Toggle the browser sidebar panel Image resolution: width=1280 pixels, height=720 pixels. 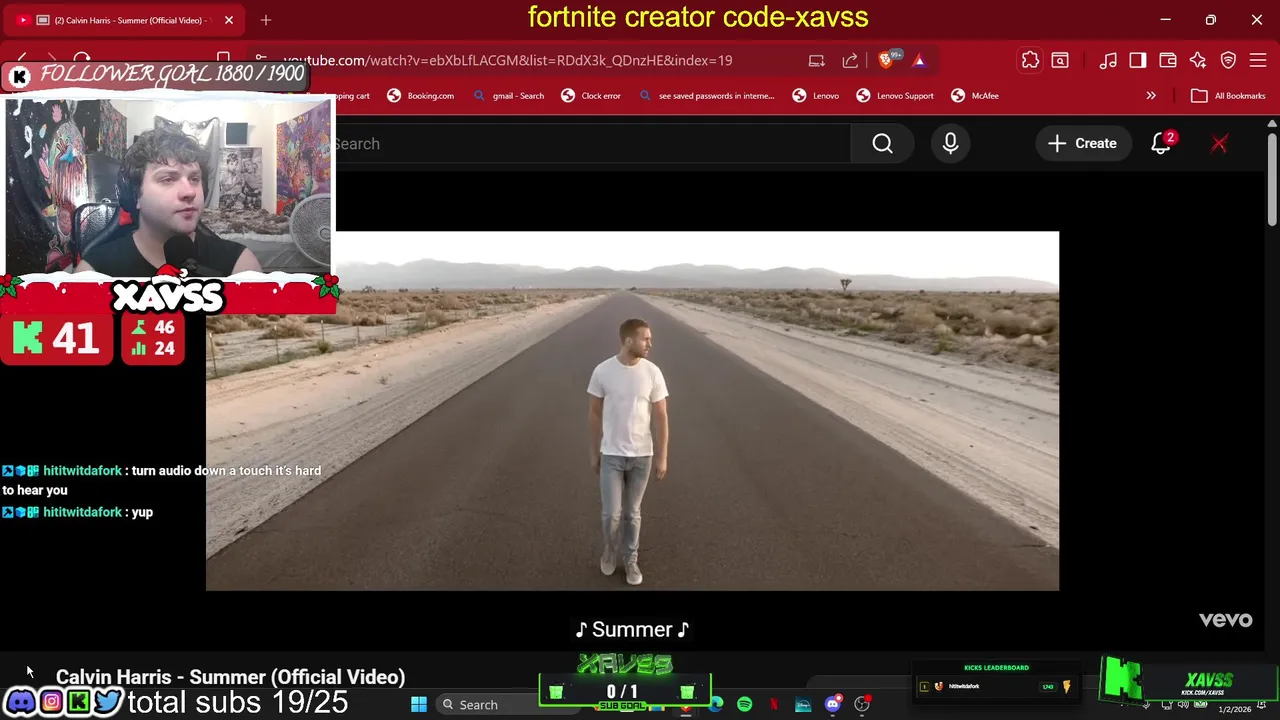[1138, 61]
